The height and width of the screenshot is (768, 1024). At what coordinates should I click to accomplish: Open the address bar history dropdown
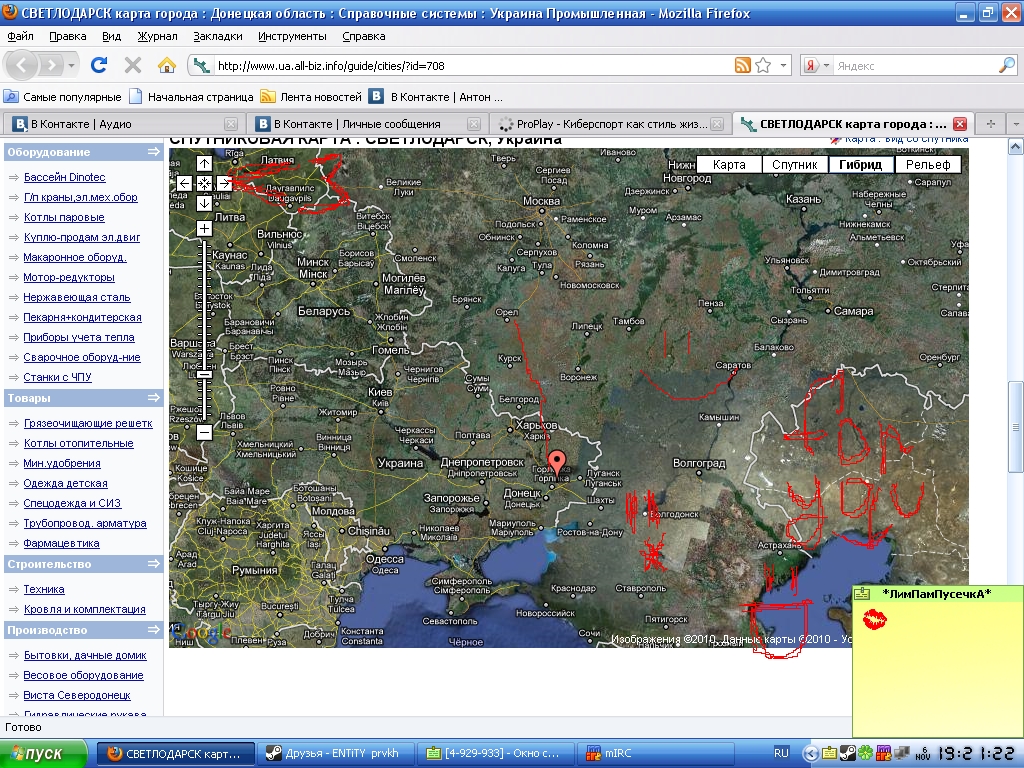coord(783,65)
